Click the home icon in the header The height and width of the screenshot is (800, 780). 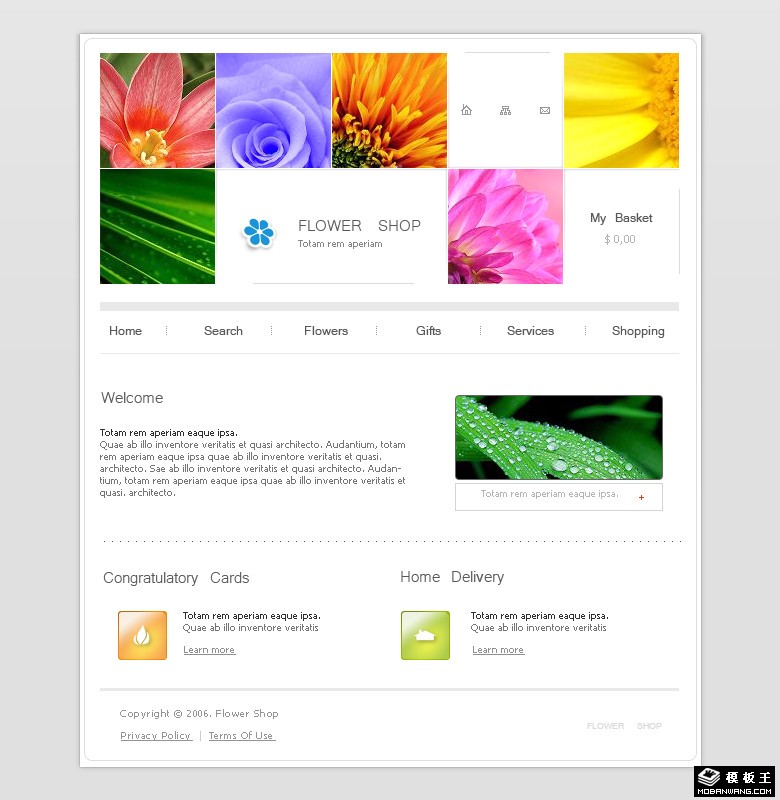[466, 110]
